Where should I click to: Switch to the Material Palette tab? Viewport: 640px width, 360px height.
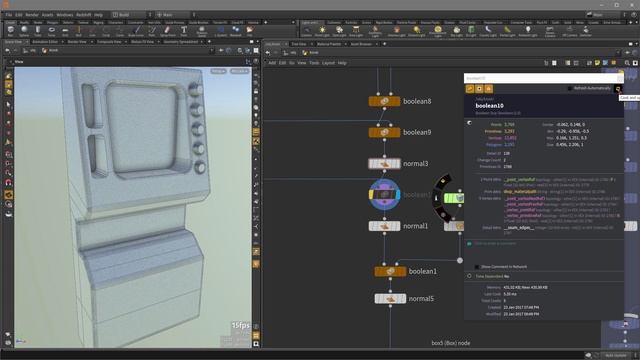(x=329, y=44)
